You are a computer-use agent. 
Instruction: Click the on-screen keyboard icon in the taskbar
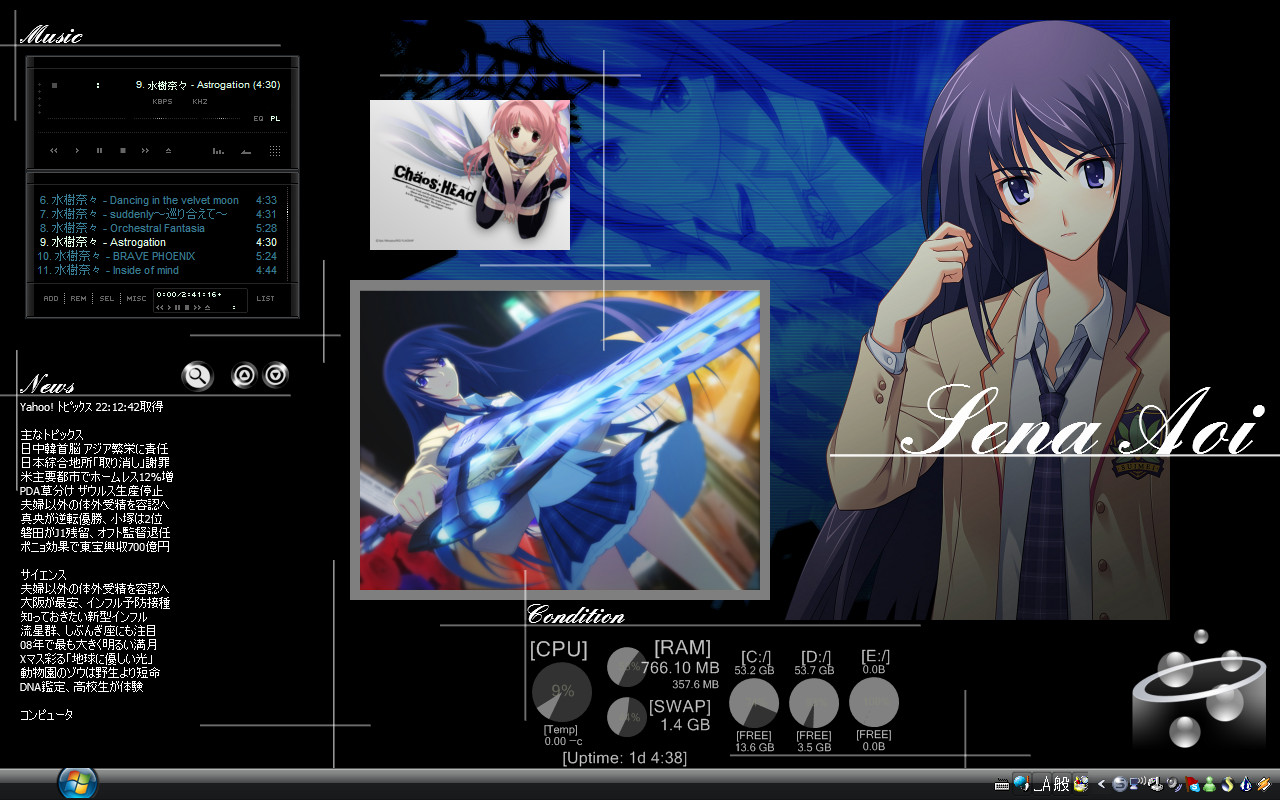click(x=1002, y=784)
